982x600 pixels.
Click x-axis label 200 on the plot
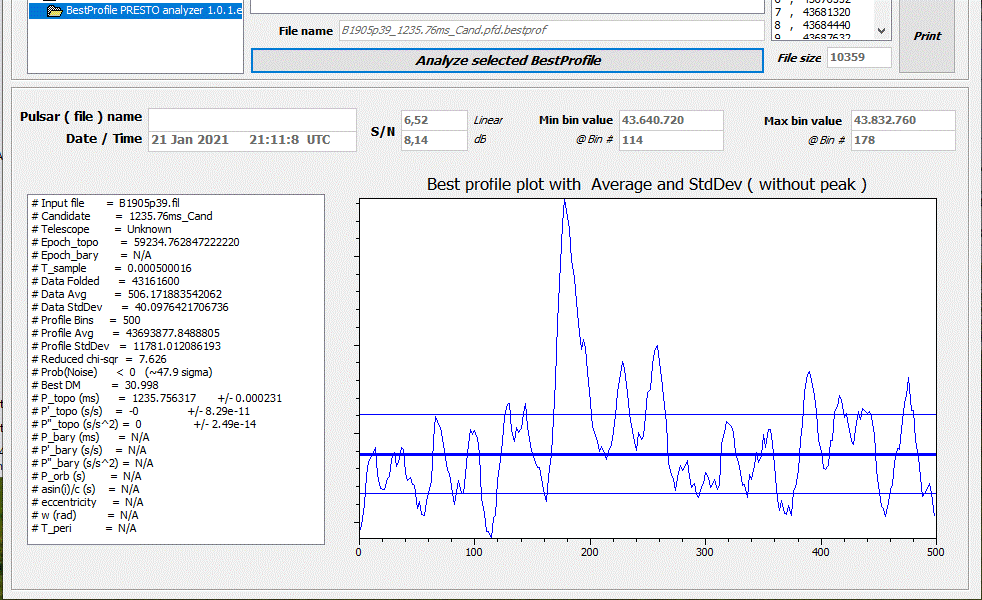click(590, 552)
